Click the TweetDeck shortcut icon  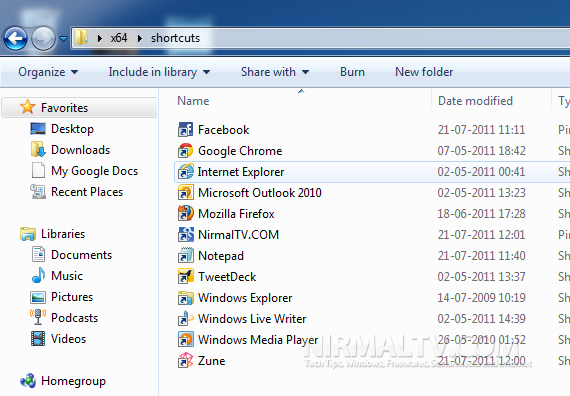coord(185,276)
